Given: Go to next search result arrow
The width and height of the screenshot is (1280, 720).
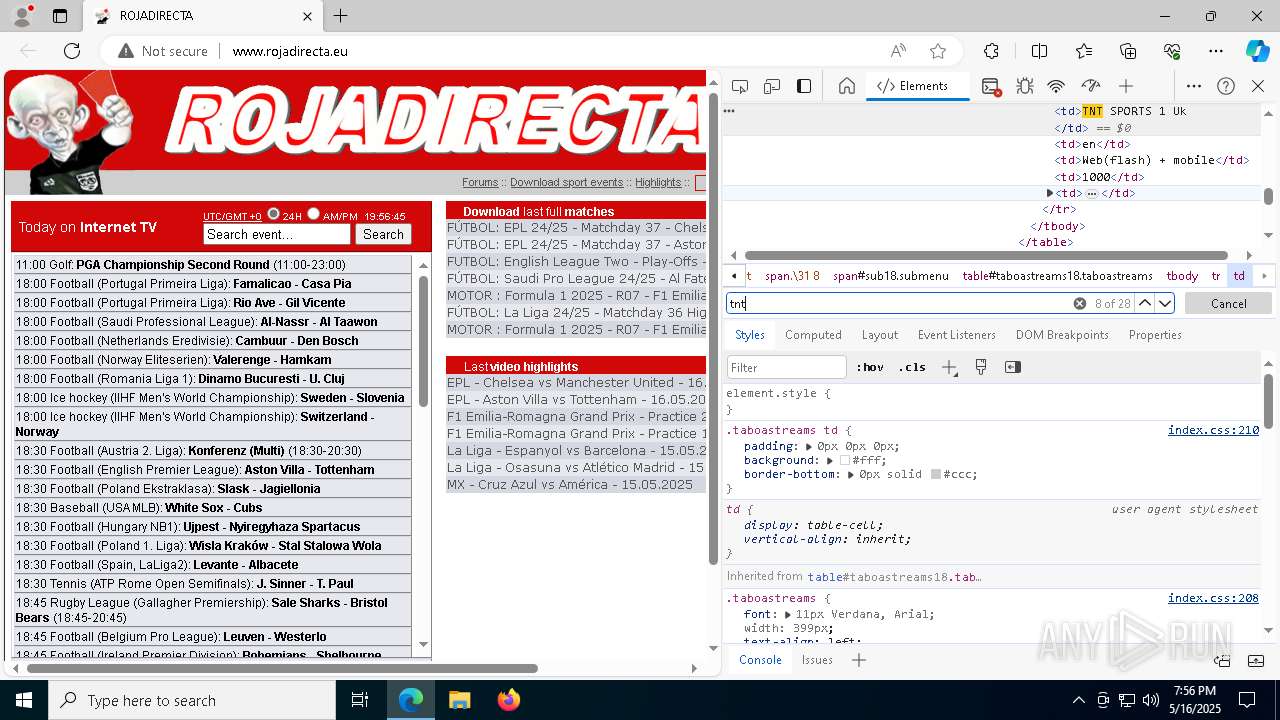Looking at the screenshot, I should [x=1165, y=303].
